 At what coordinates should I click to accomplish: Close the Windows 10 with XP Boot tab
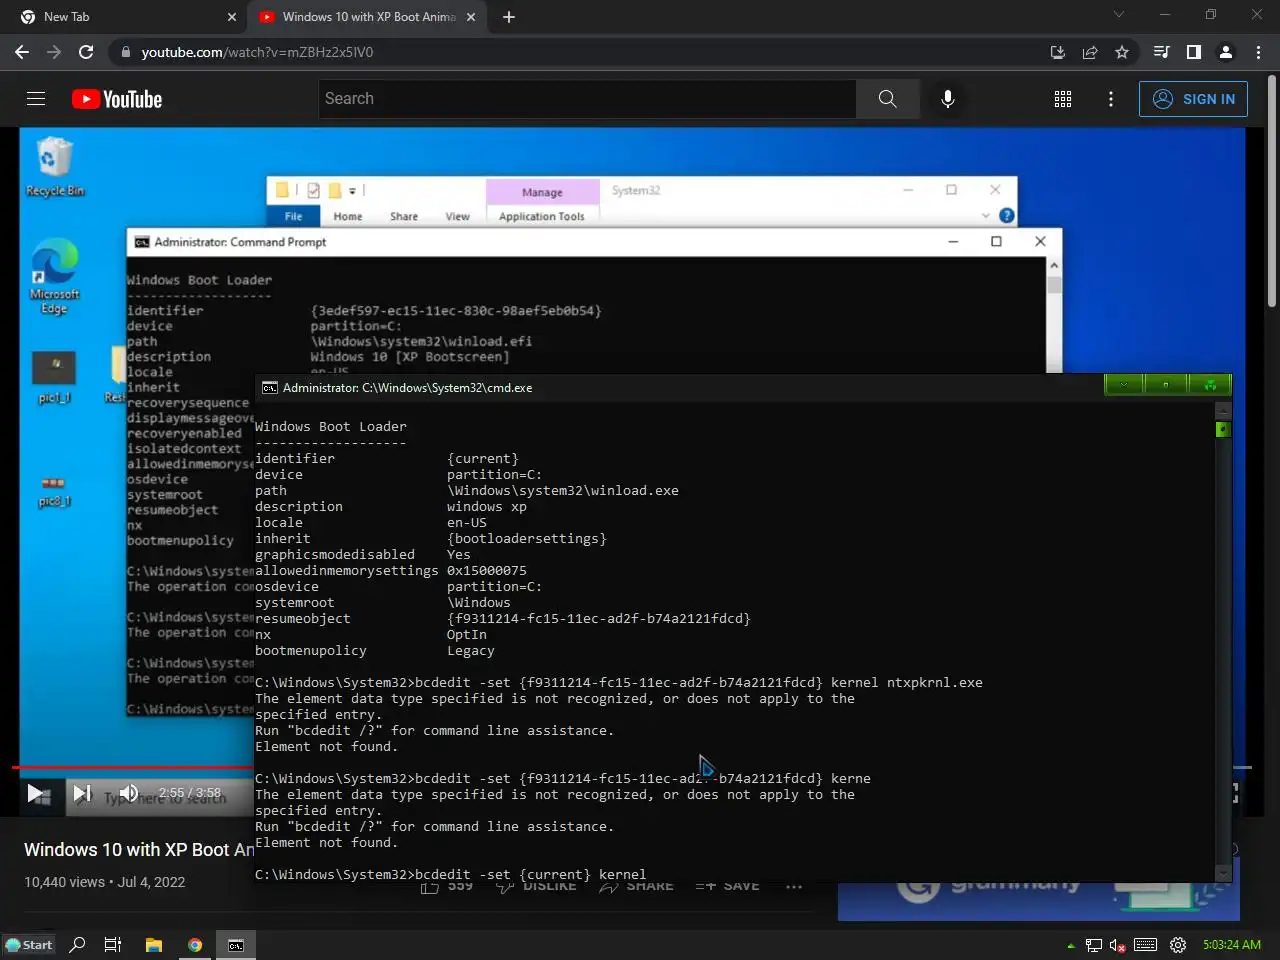[472, 17]
